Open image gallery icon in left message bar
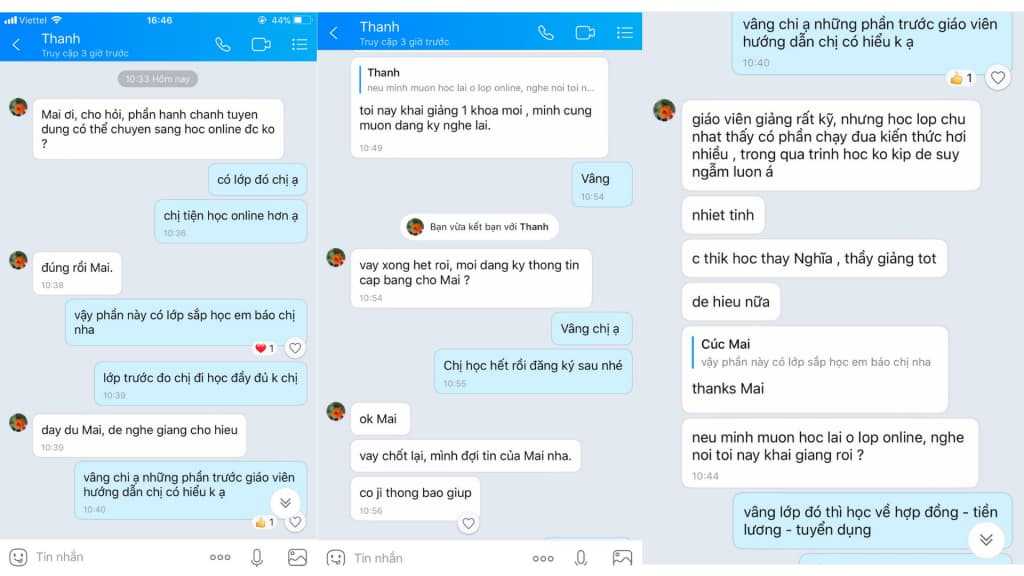 pyautogui.click(x=297, y=557)
